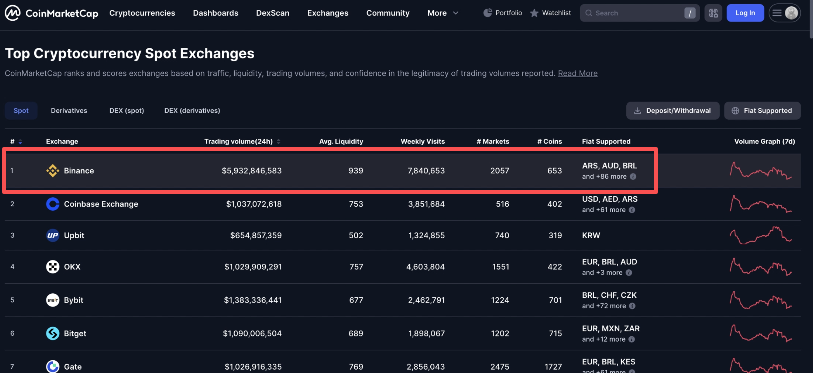This screenshot has height=373, width=813.
Task: Open the OKX logo icon
Action: pos(52,267)
